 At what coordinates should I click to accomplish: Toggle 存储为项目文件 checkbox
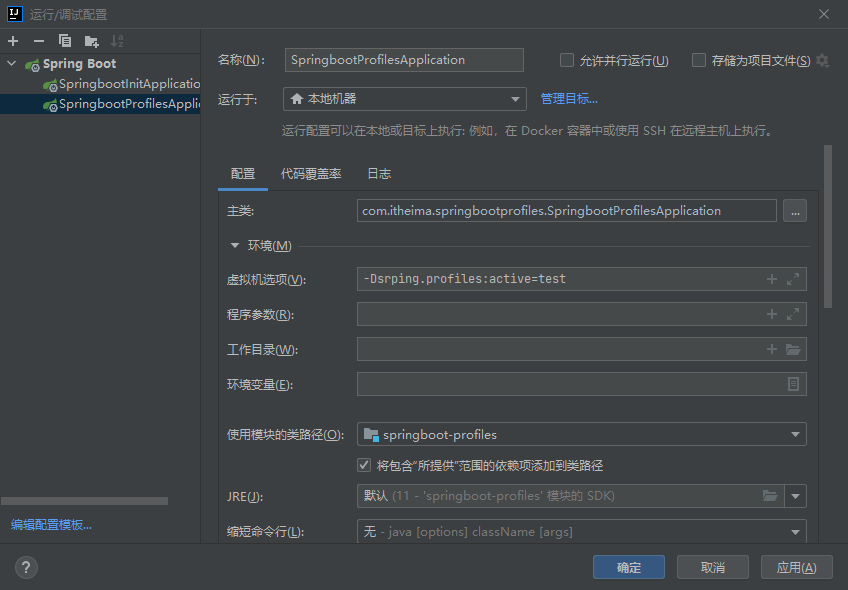pos(699,60)
